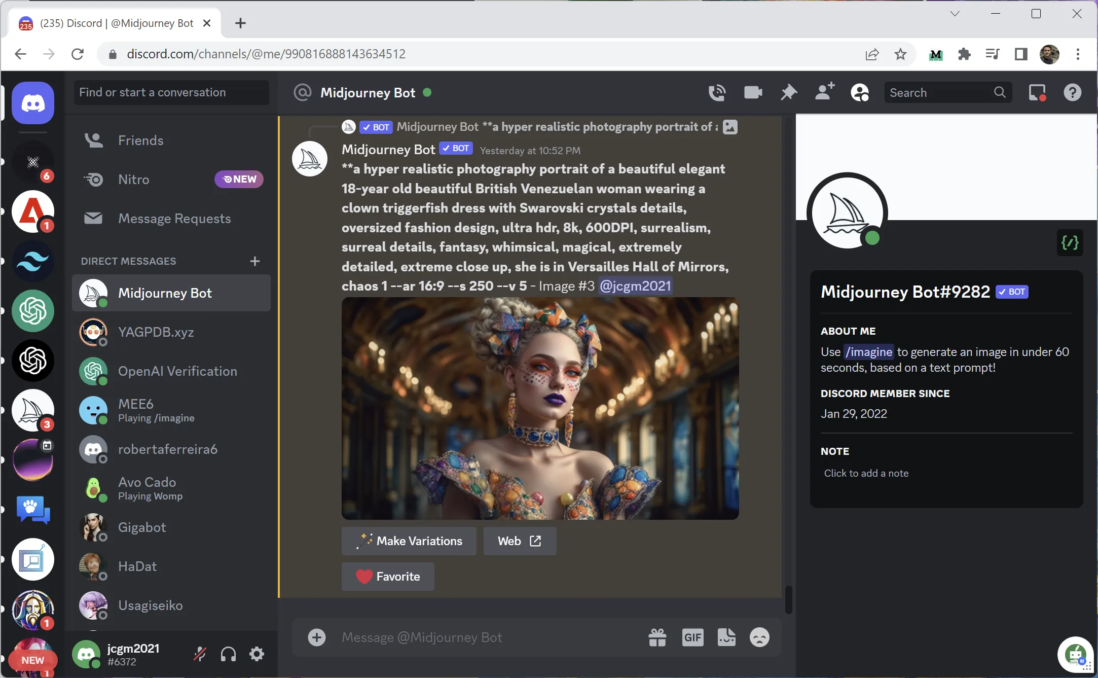The height and width of the screenshot is (678, 1098).
Task: Add friends to DM icon
Action: point(824,92)
